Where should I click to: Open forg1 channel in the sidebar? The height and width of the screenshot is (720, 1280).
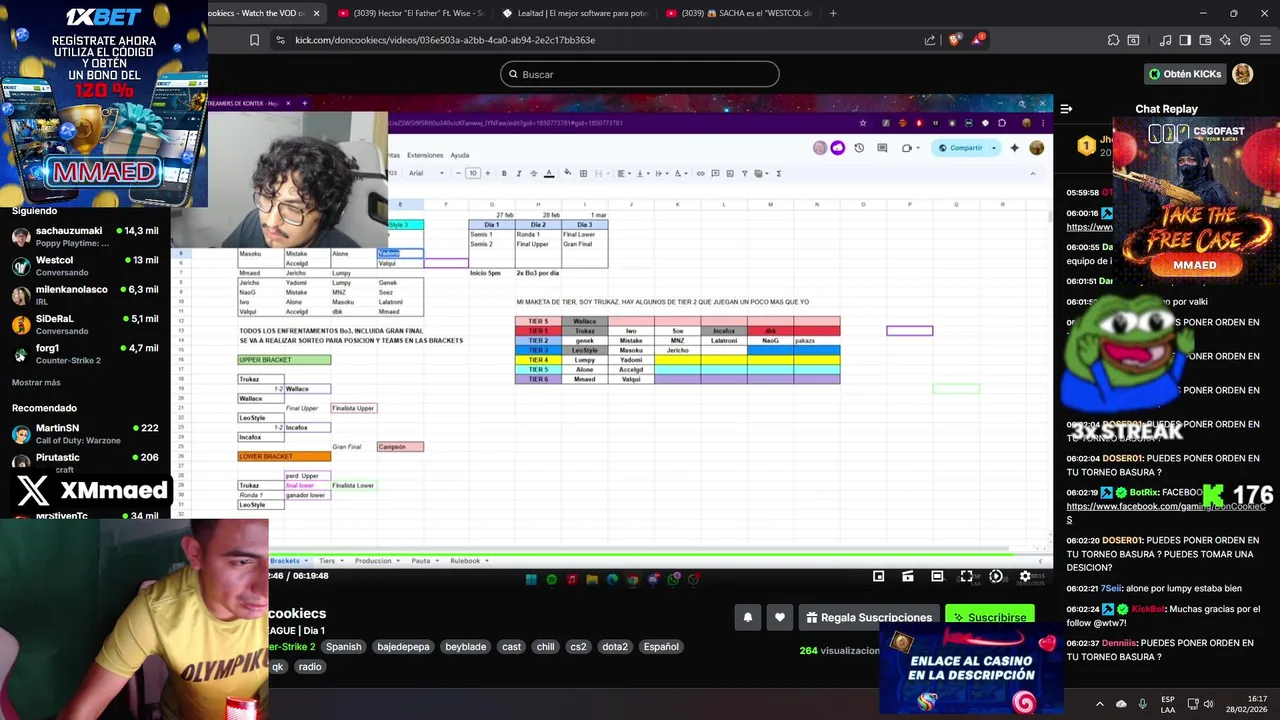86,353
